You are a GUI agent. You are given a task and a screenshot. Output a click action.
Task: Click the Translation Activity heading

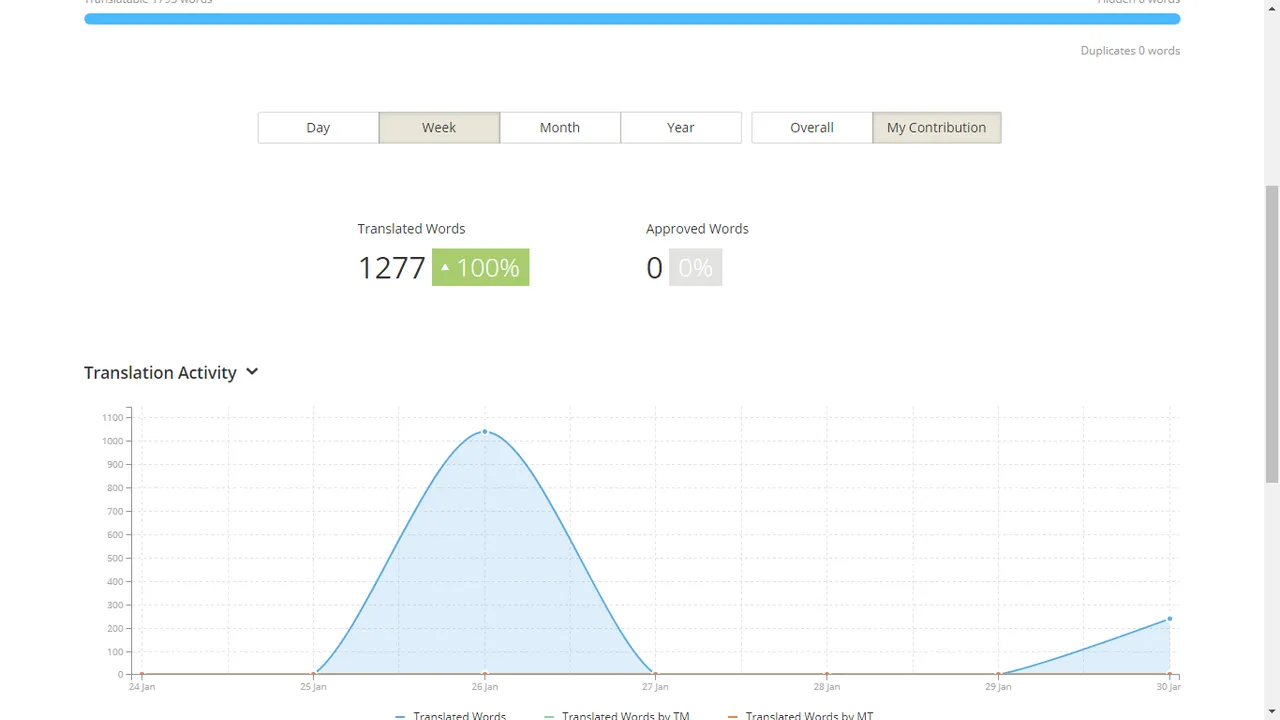point(160,372)
